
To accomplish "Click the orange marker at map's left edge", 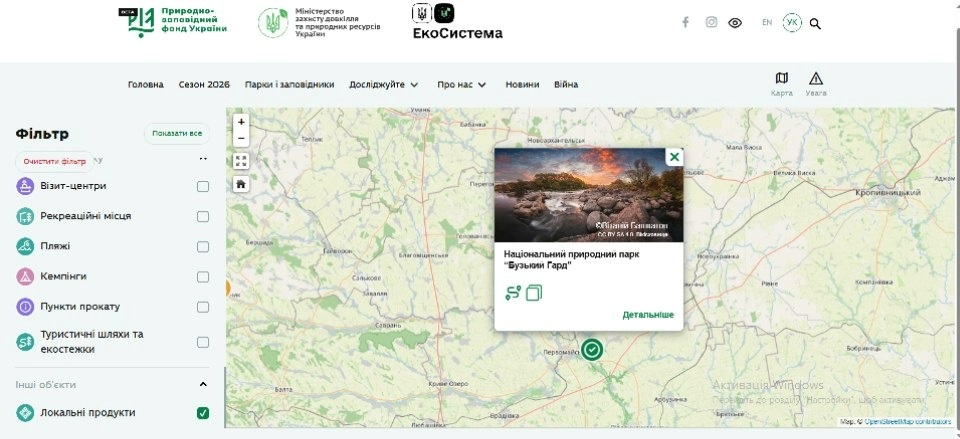I will (228, 288).
